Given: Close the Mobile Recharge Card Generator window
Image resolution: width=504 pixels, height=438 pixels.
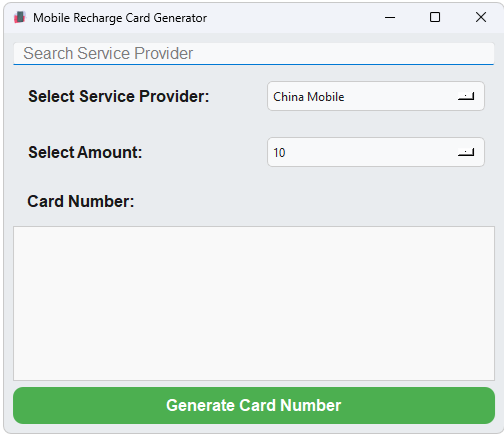Looking at the screenshot, I should tap(481, 17).
